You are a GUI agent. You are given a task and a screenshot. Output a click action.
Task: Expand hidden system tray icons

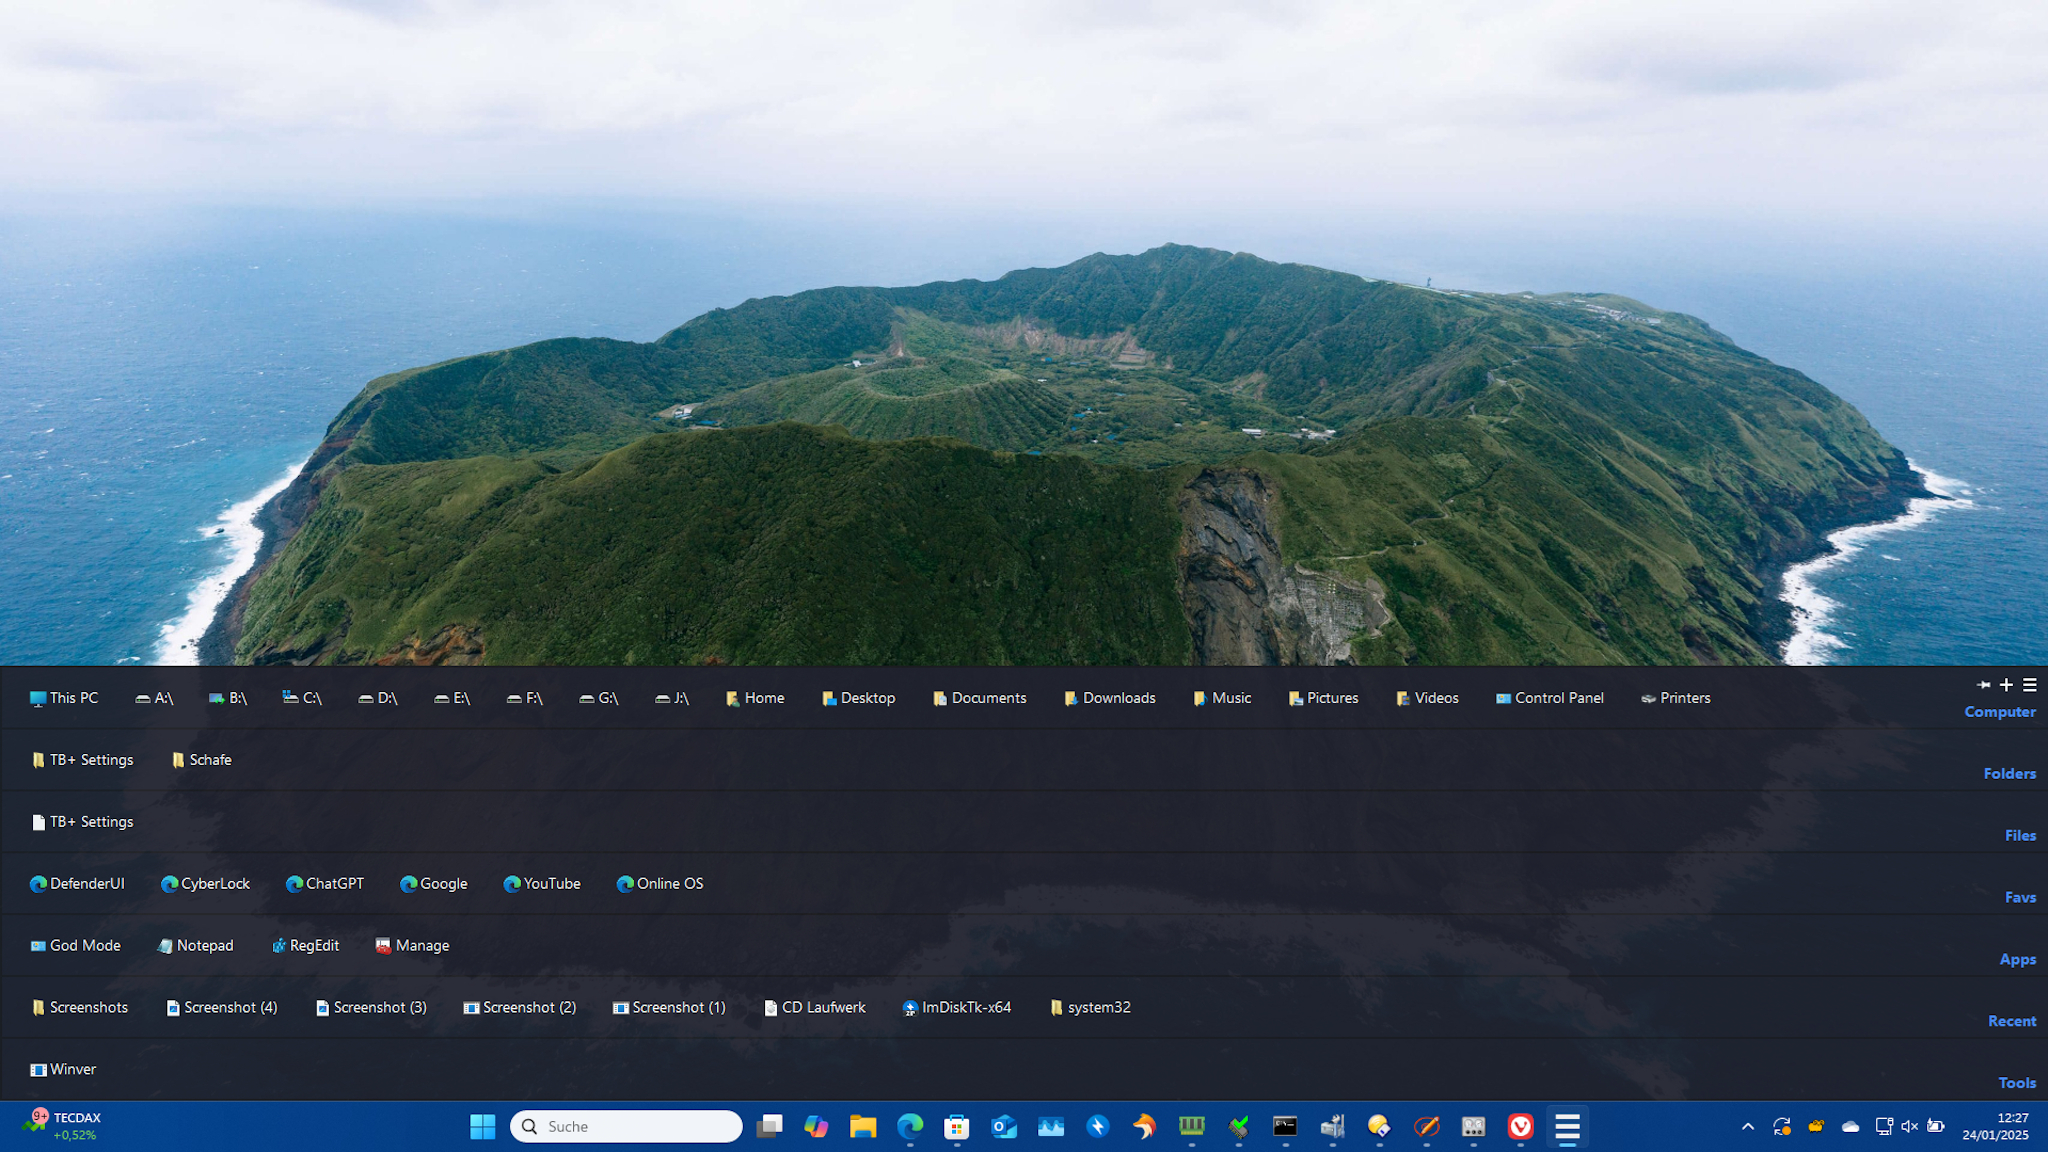(x=1747, y=1126)
